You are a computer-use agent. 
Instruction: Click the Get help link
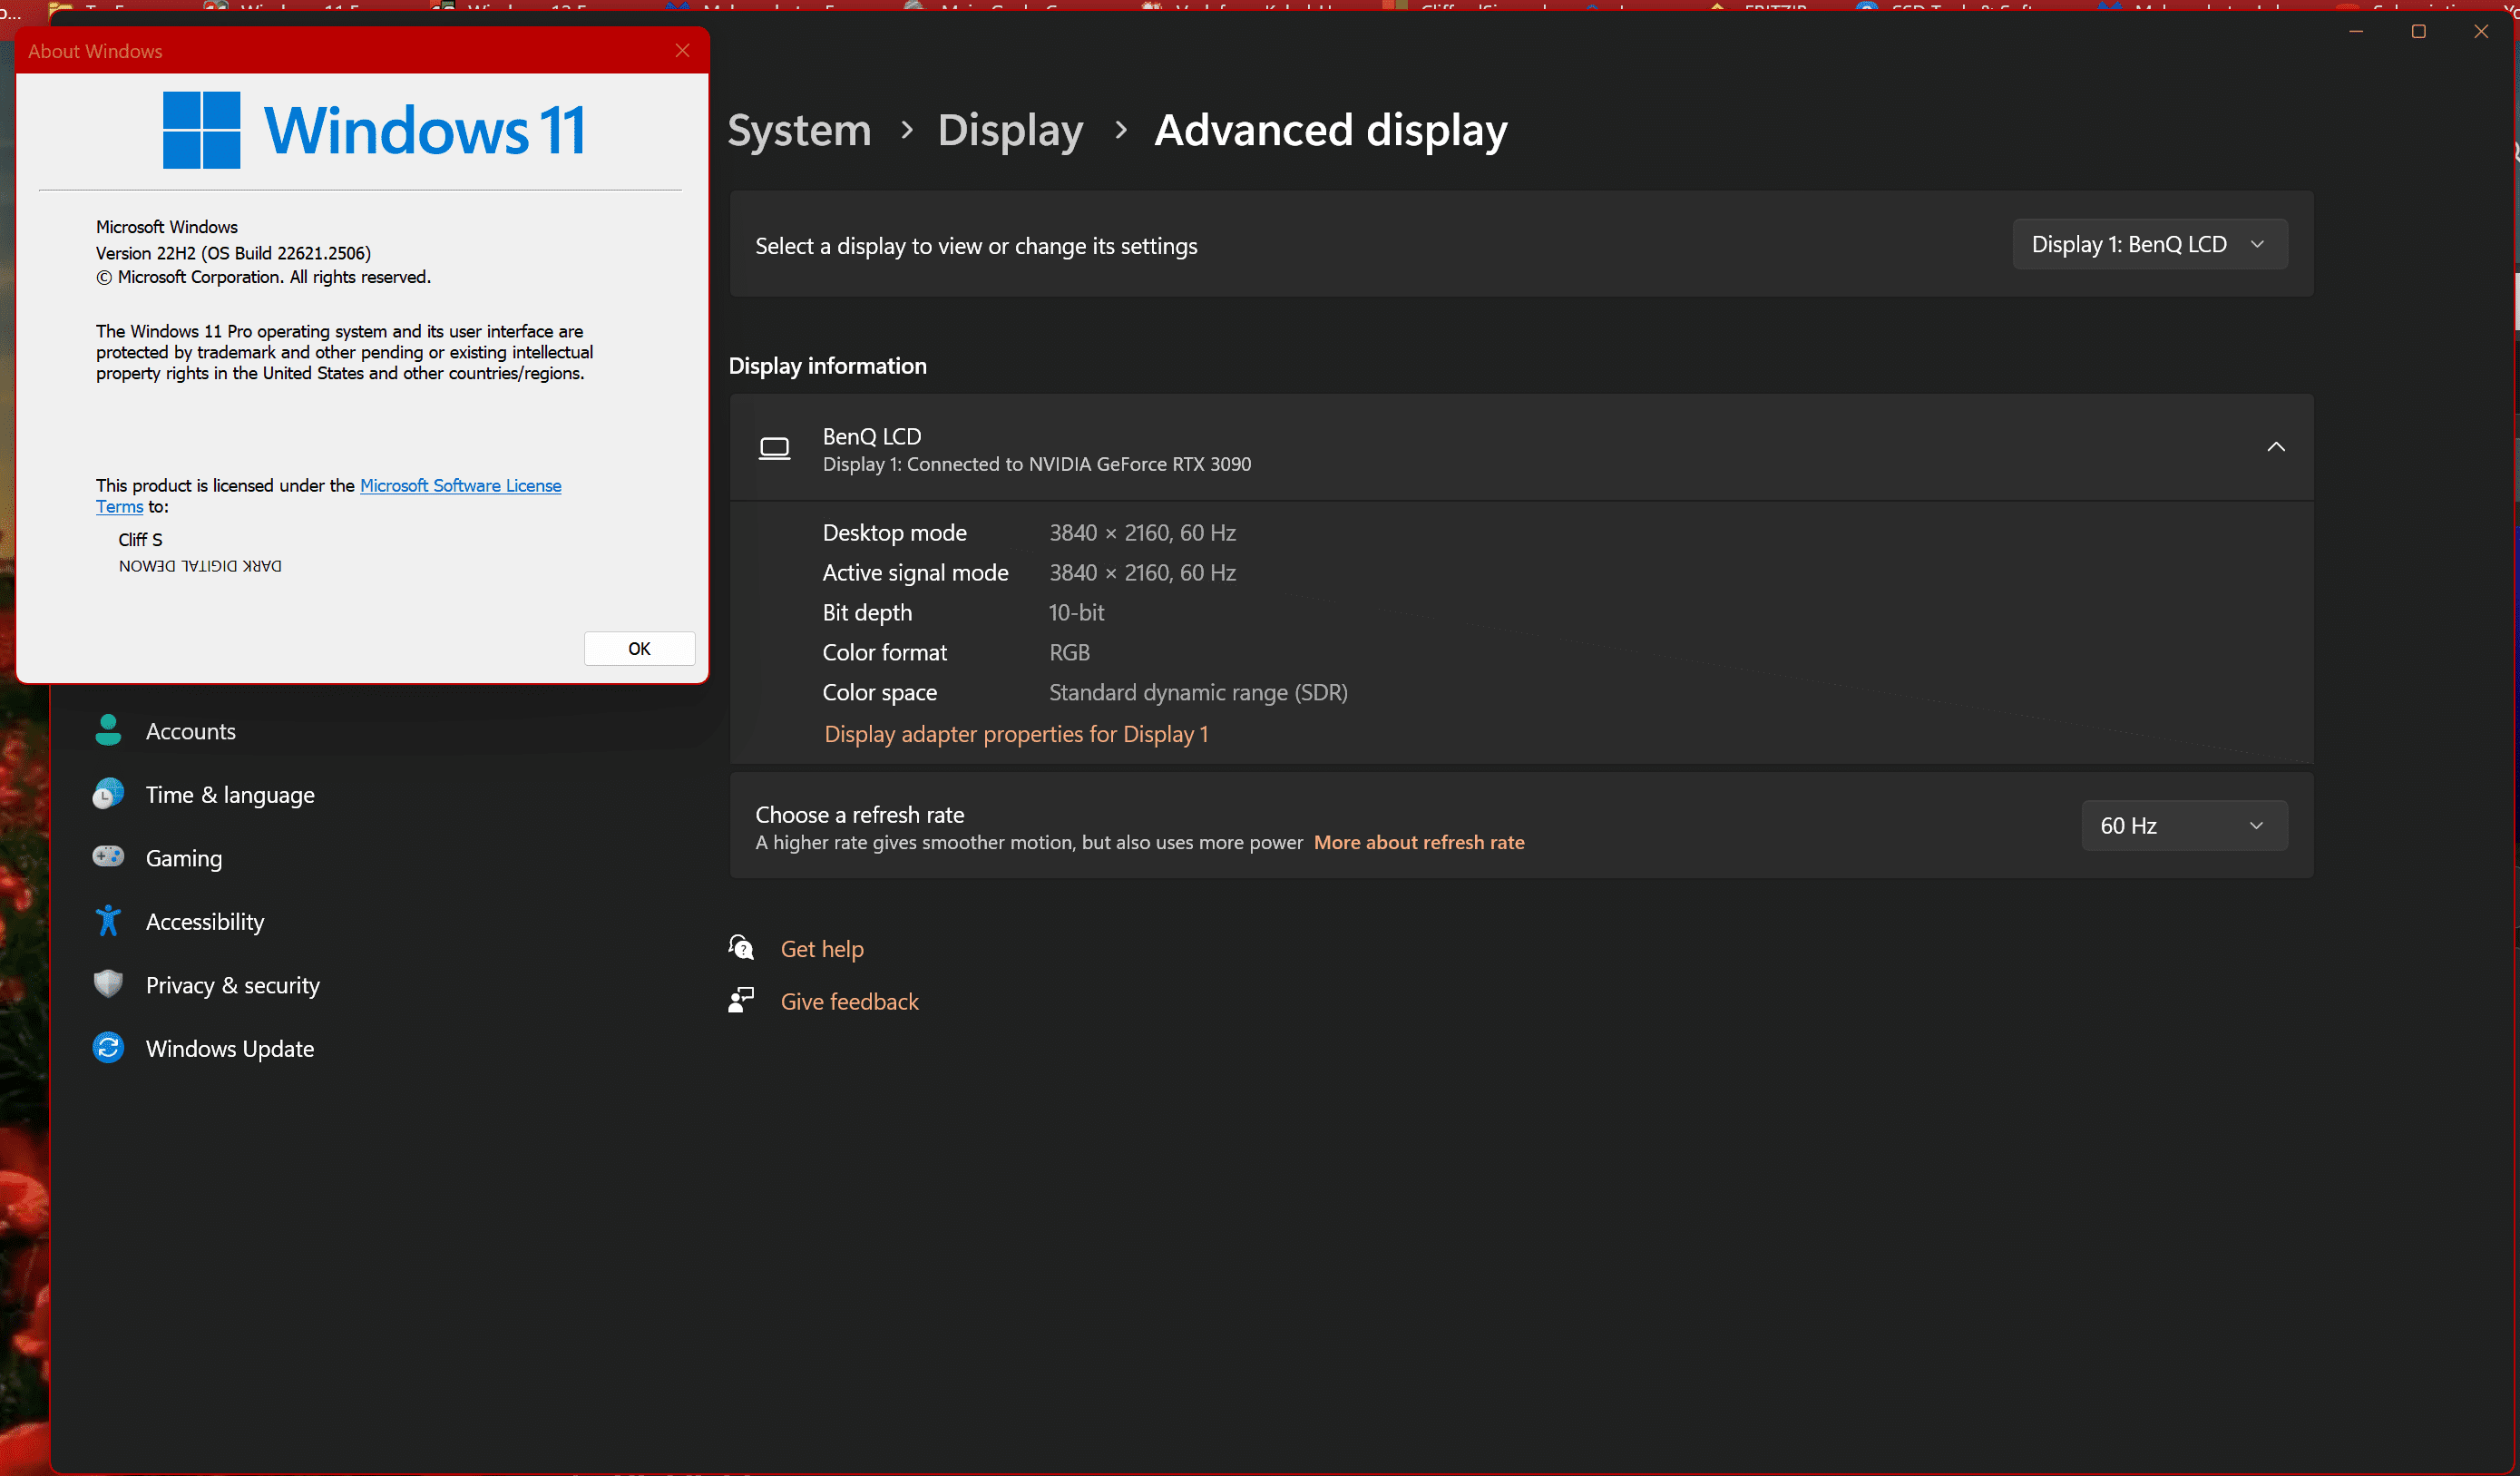tap(822, 948)
